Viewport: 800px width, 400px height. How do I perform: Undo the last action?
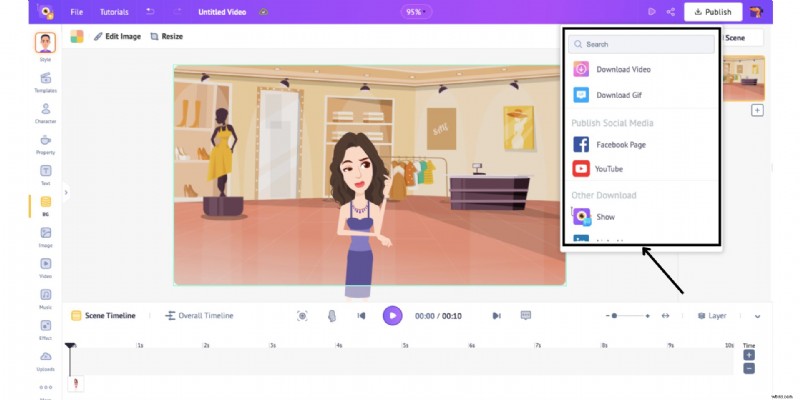[x=150, y=11]
